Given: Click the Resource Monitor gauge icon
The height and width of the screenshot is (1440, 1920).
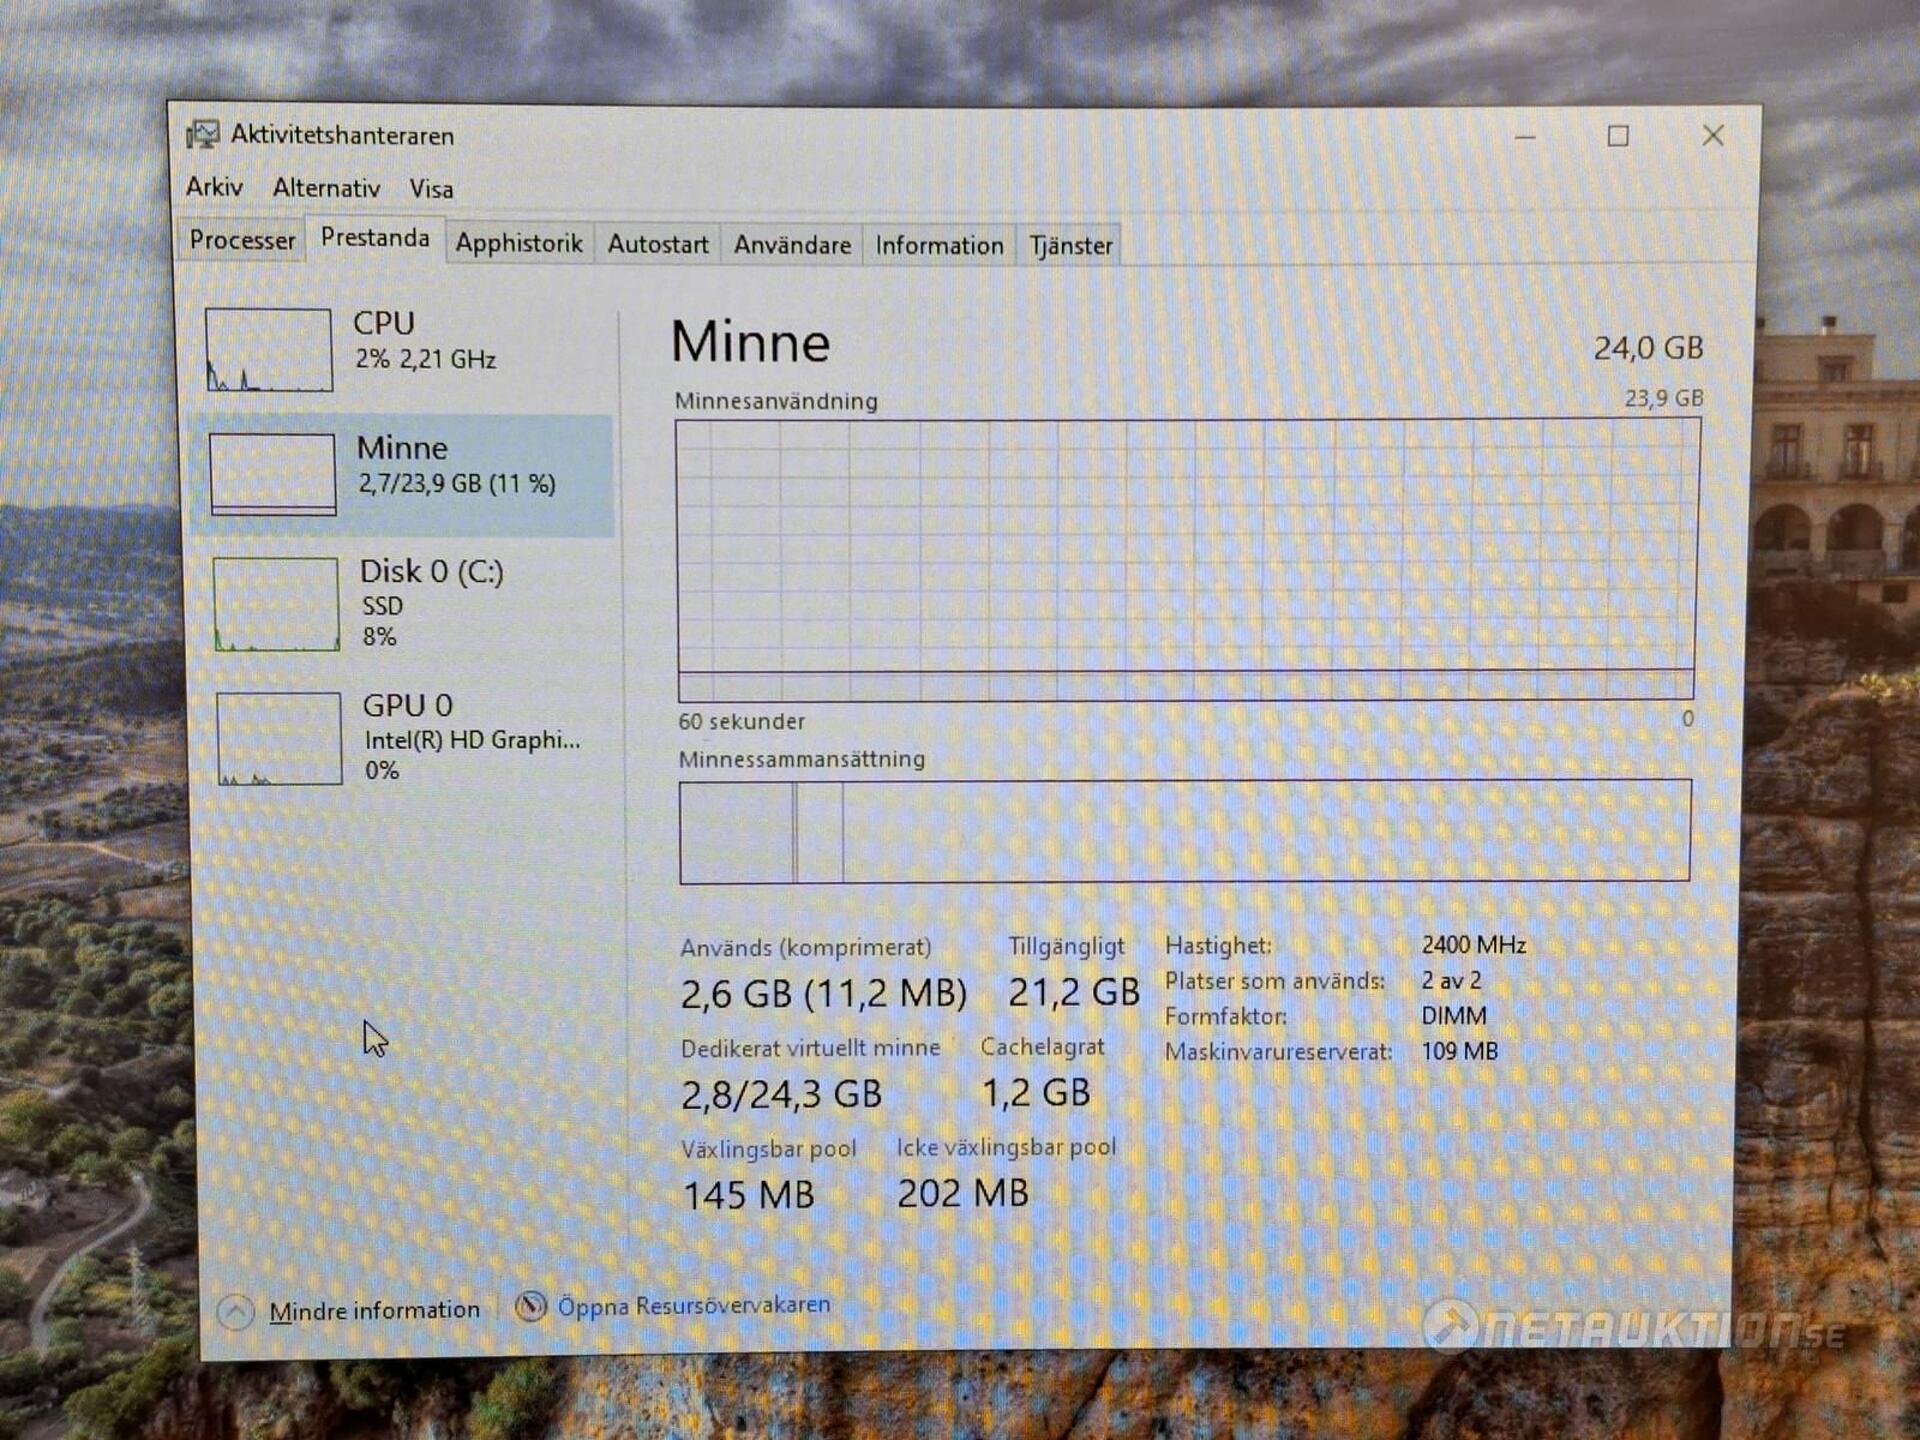Looking at the screenshot, I should (x=531, y=1306).
